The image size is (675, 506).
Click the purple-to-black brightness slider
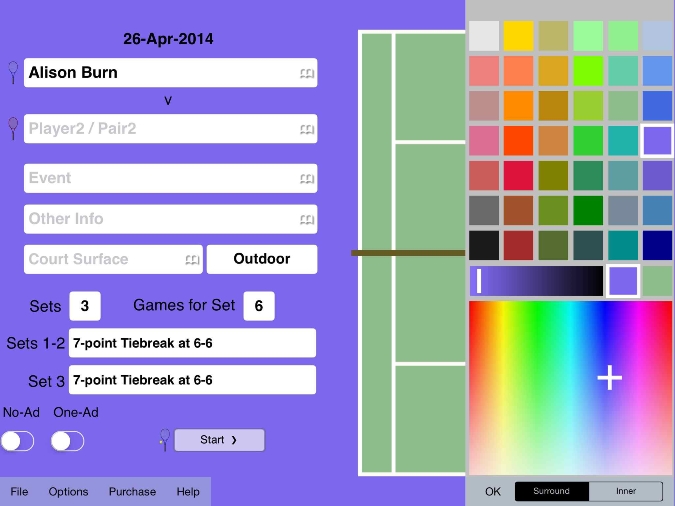(536, 281)
